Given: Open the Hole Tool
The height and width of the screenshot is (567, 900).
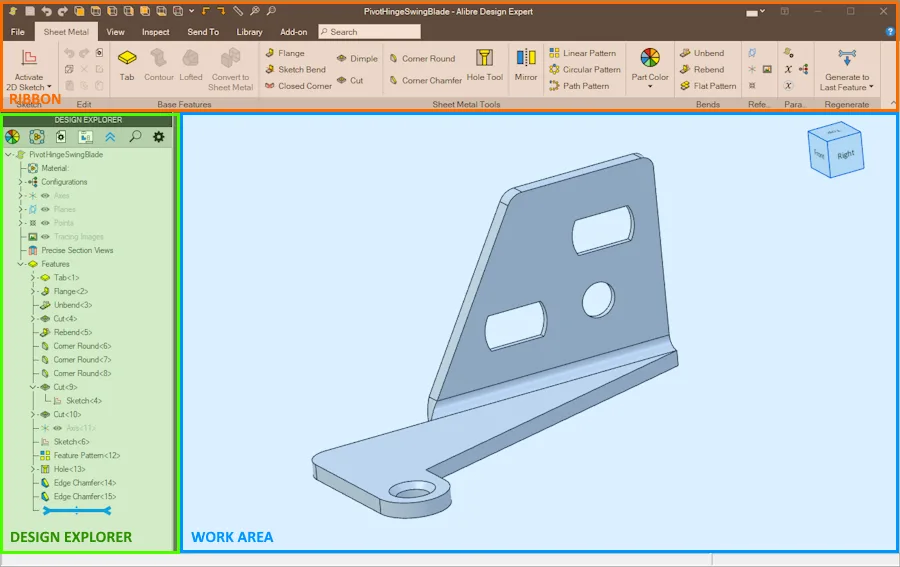Looking at the screenshot, I should pyautogui.click(x=484, y=65).
